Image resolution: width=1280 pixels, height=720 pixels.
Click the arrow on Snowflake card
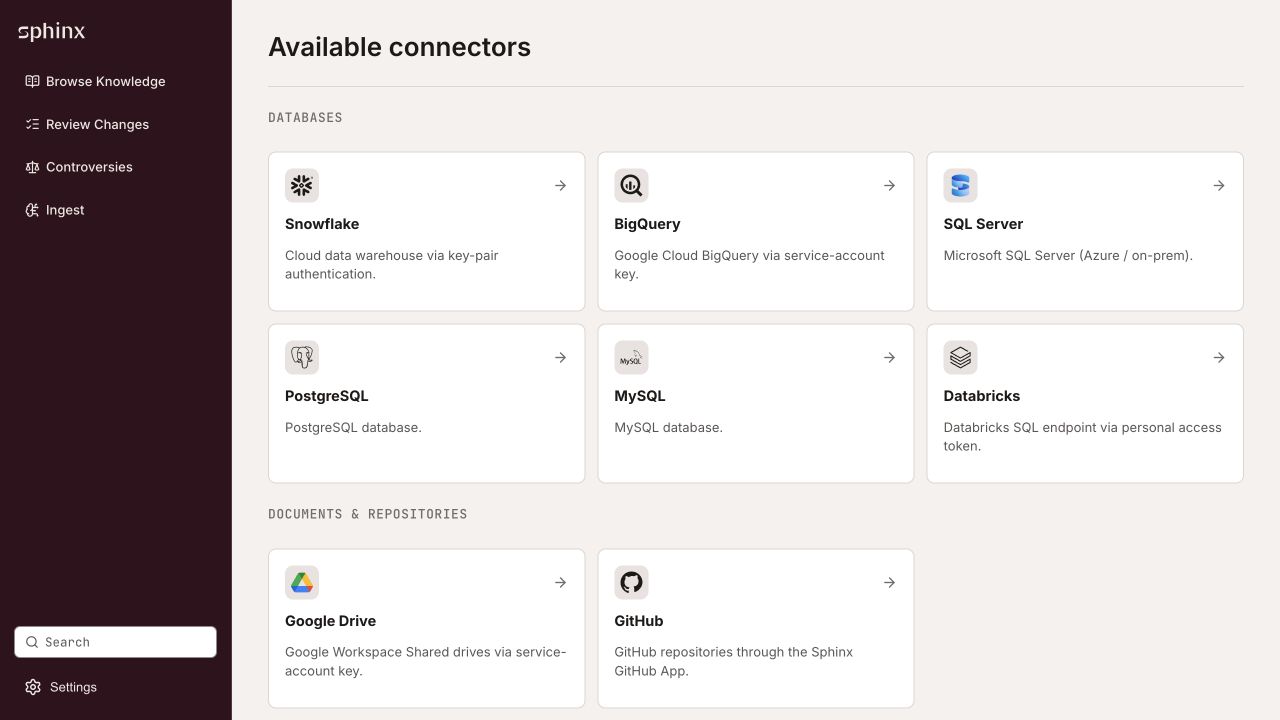[x=560, y=185]
